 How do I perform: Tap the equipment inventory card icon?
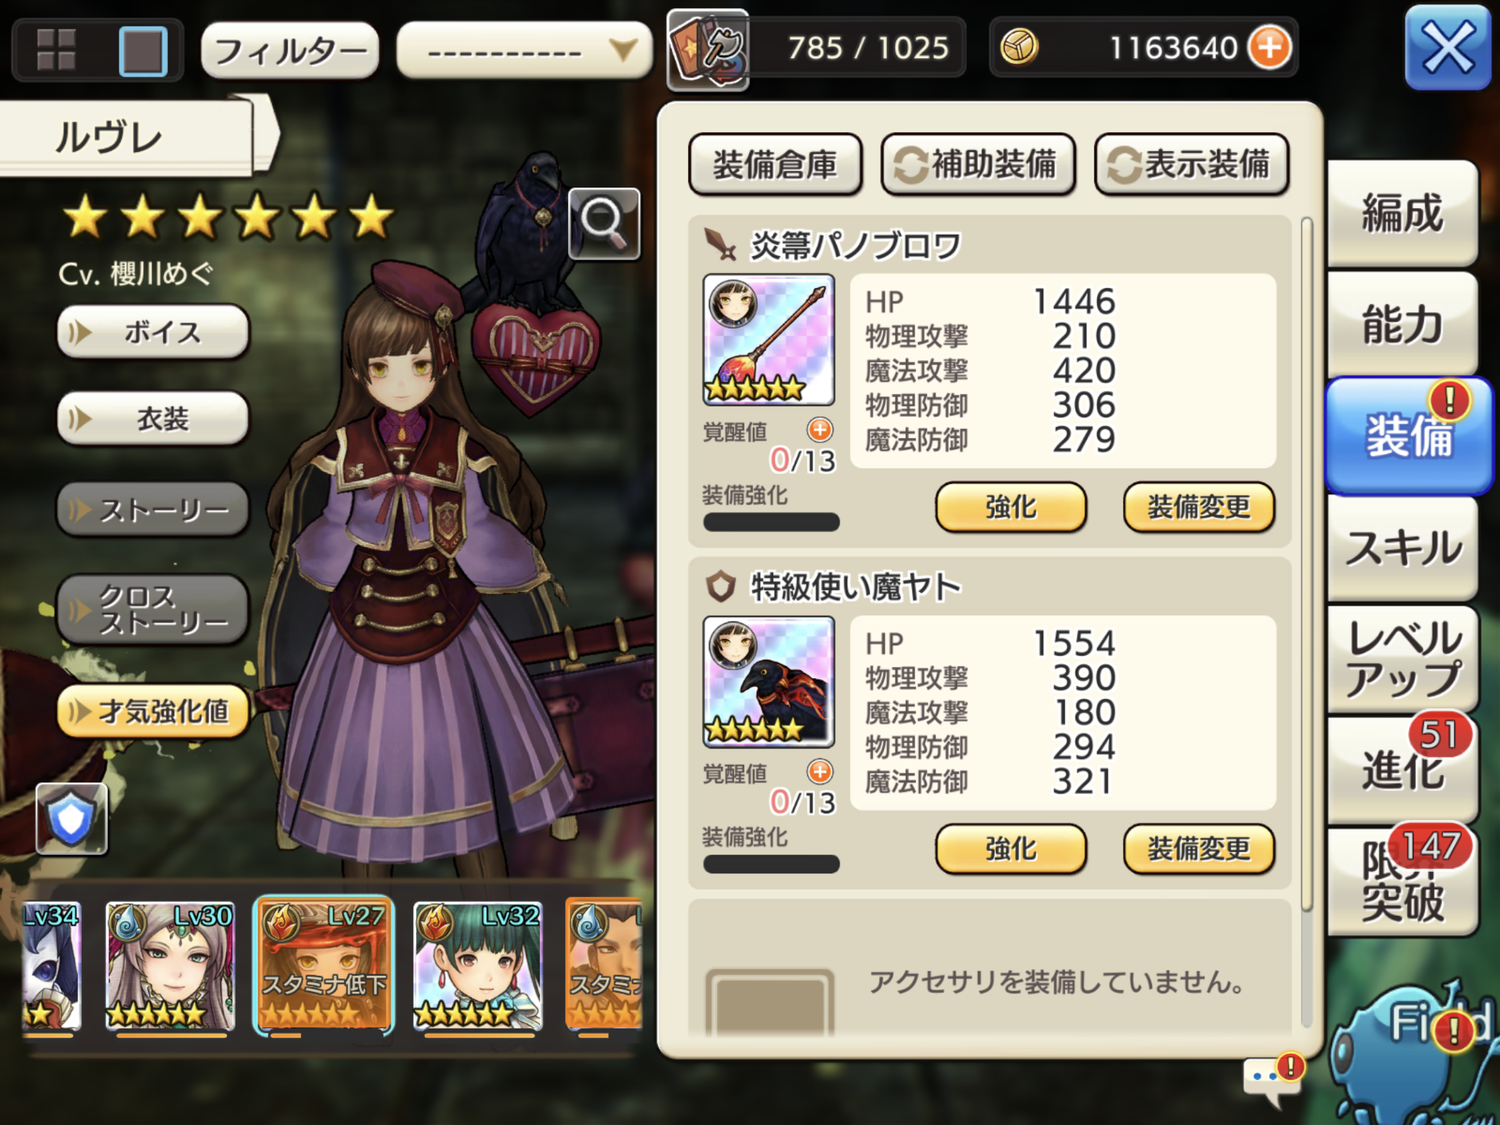click(x=708, y=48)
